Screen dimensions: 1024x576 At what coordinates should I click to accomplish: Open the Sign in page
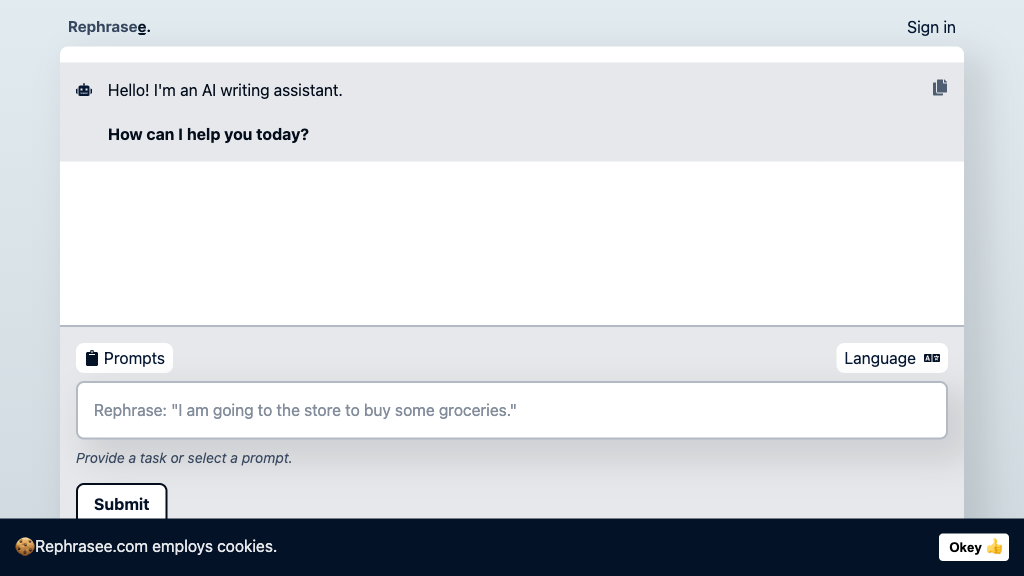click(931, 27)
